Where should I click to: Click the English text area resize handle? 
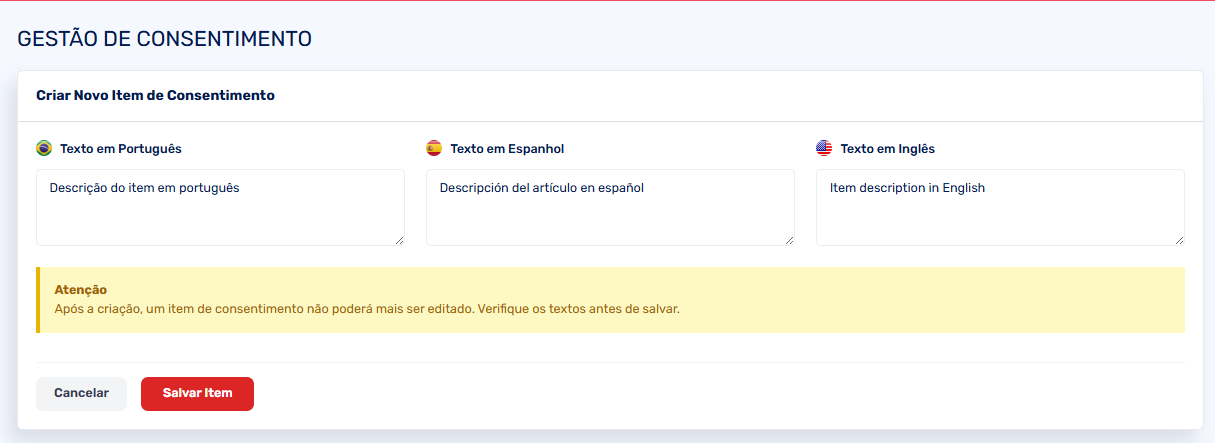[1179, 240]
